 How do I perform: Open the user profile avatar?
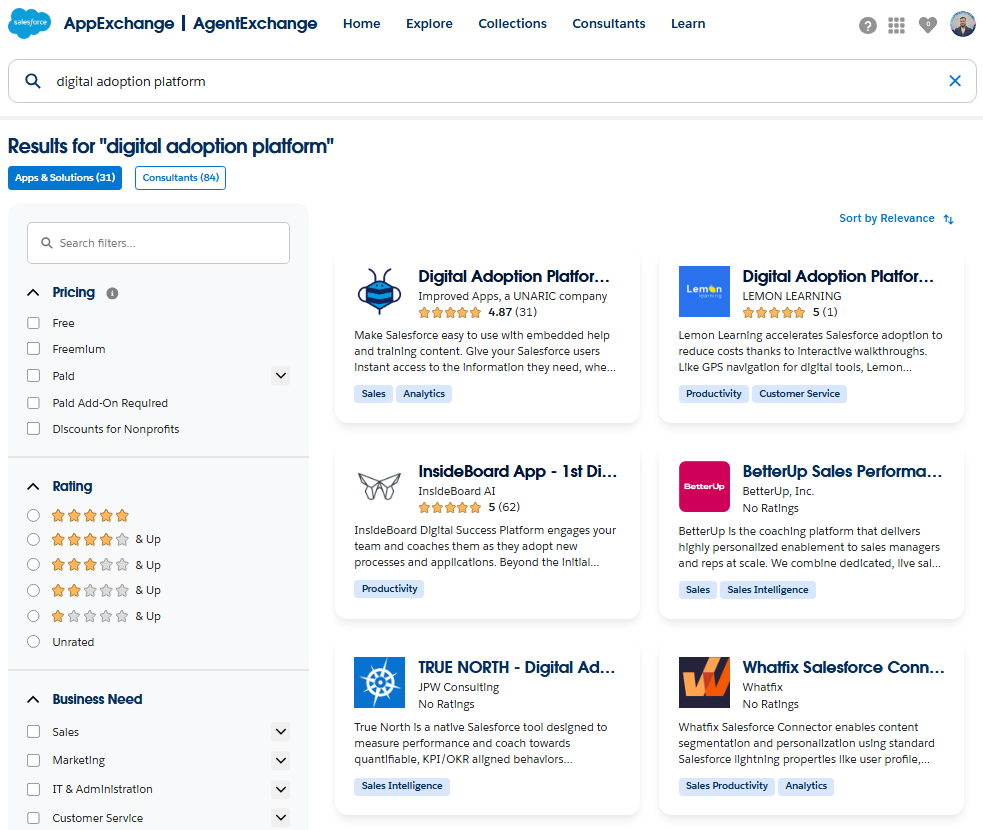click(963, 24)
